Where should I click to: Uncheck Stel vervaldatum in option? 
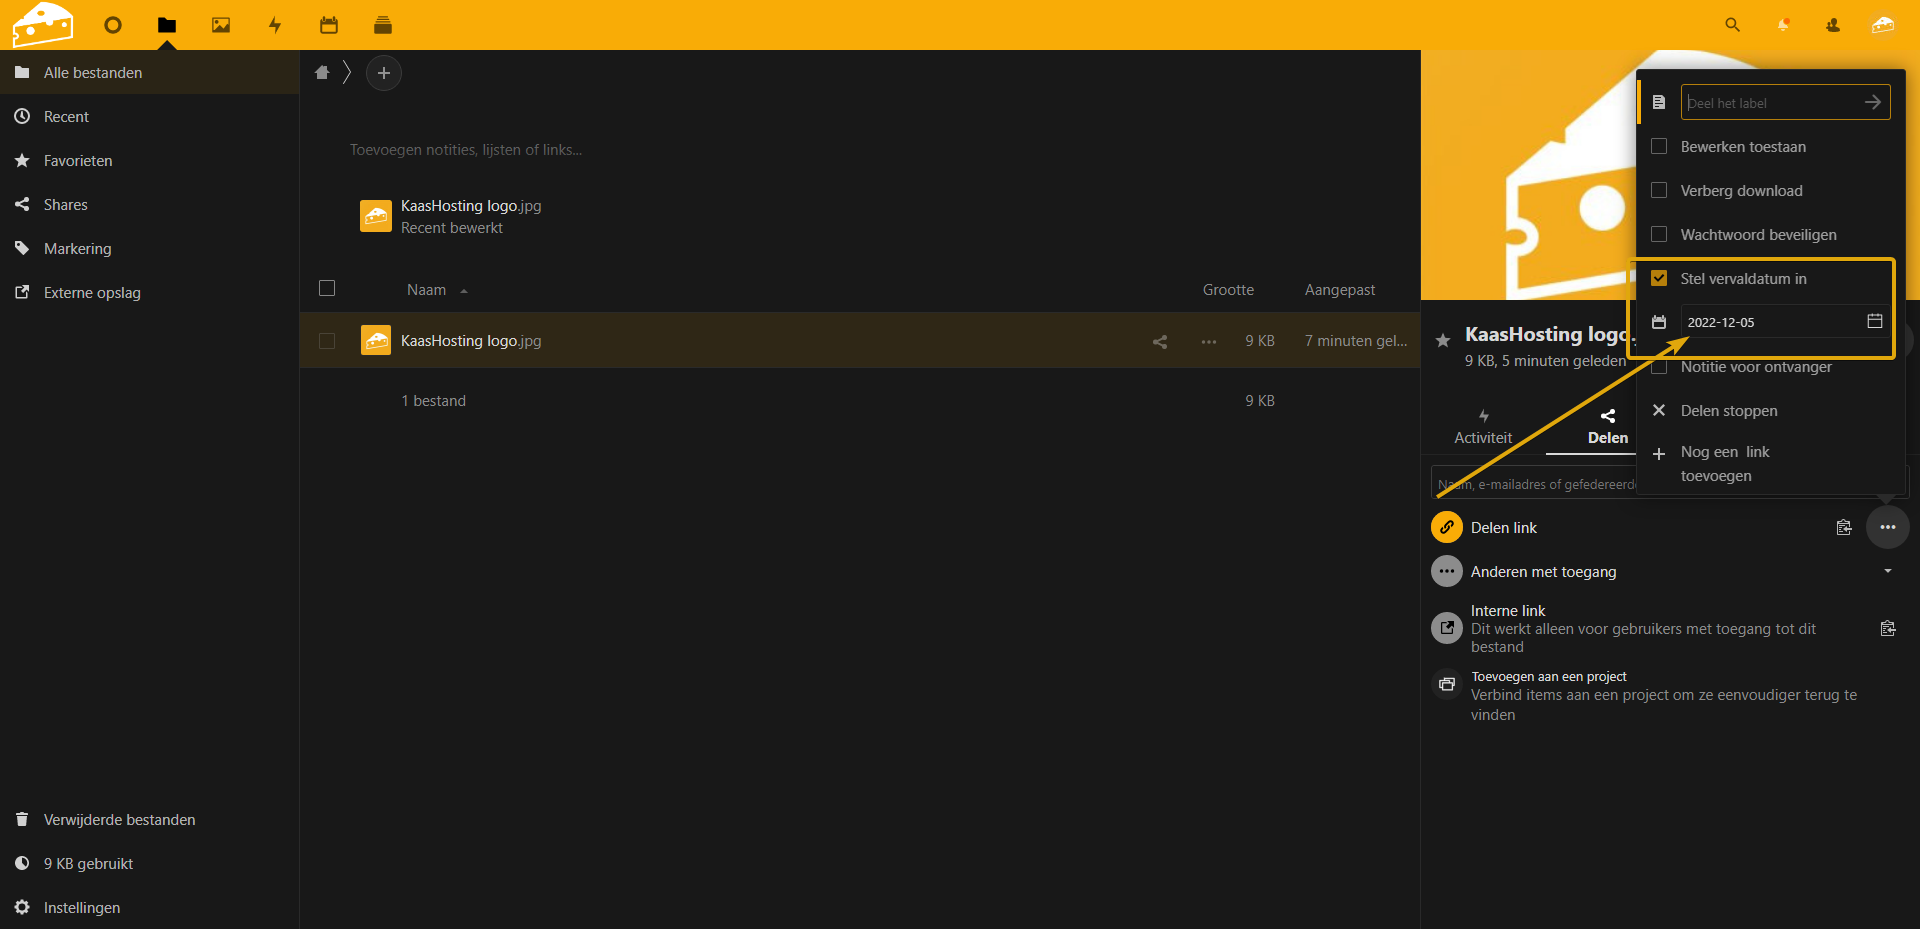click(1659, 279)
